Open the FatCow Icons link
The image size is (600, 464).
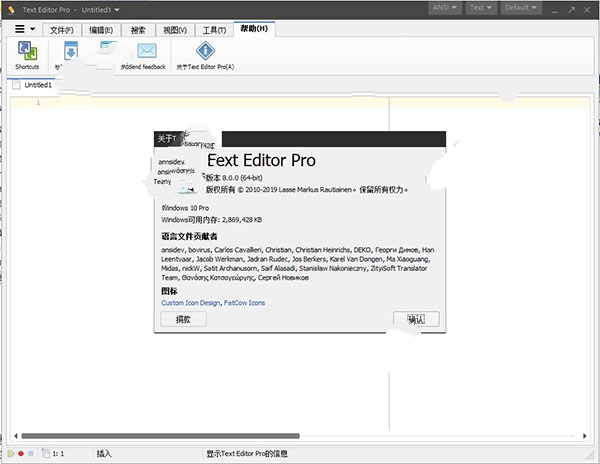(244, 303)
